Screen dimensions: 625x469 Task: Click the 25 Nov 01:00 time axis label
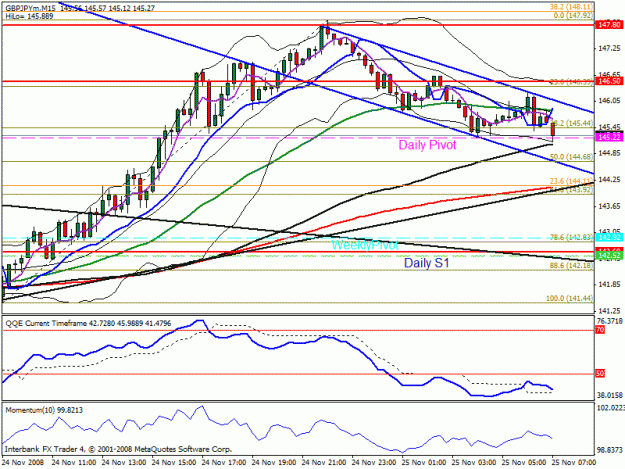[x=424, y=463]
